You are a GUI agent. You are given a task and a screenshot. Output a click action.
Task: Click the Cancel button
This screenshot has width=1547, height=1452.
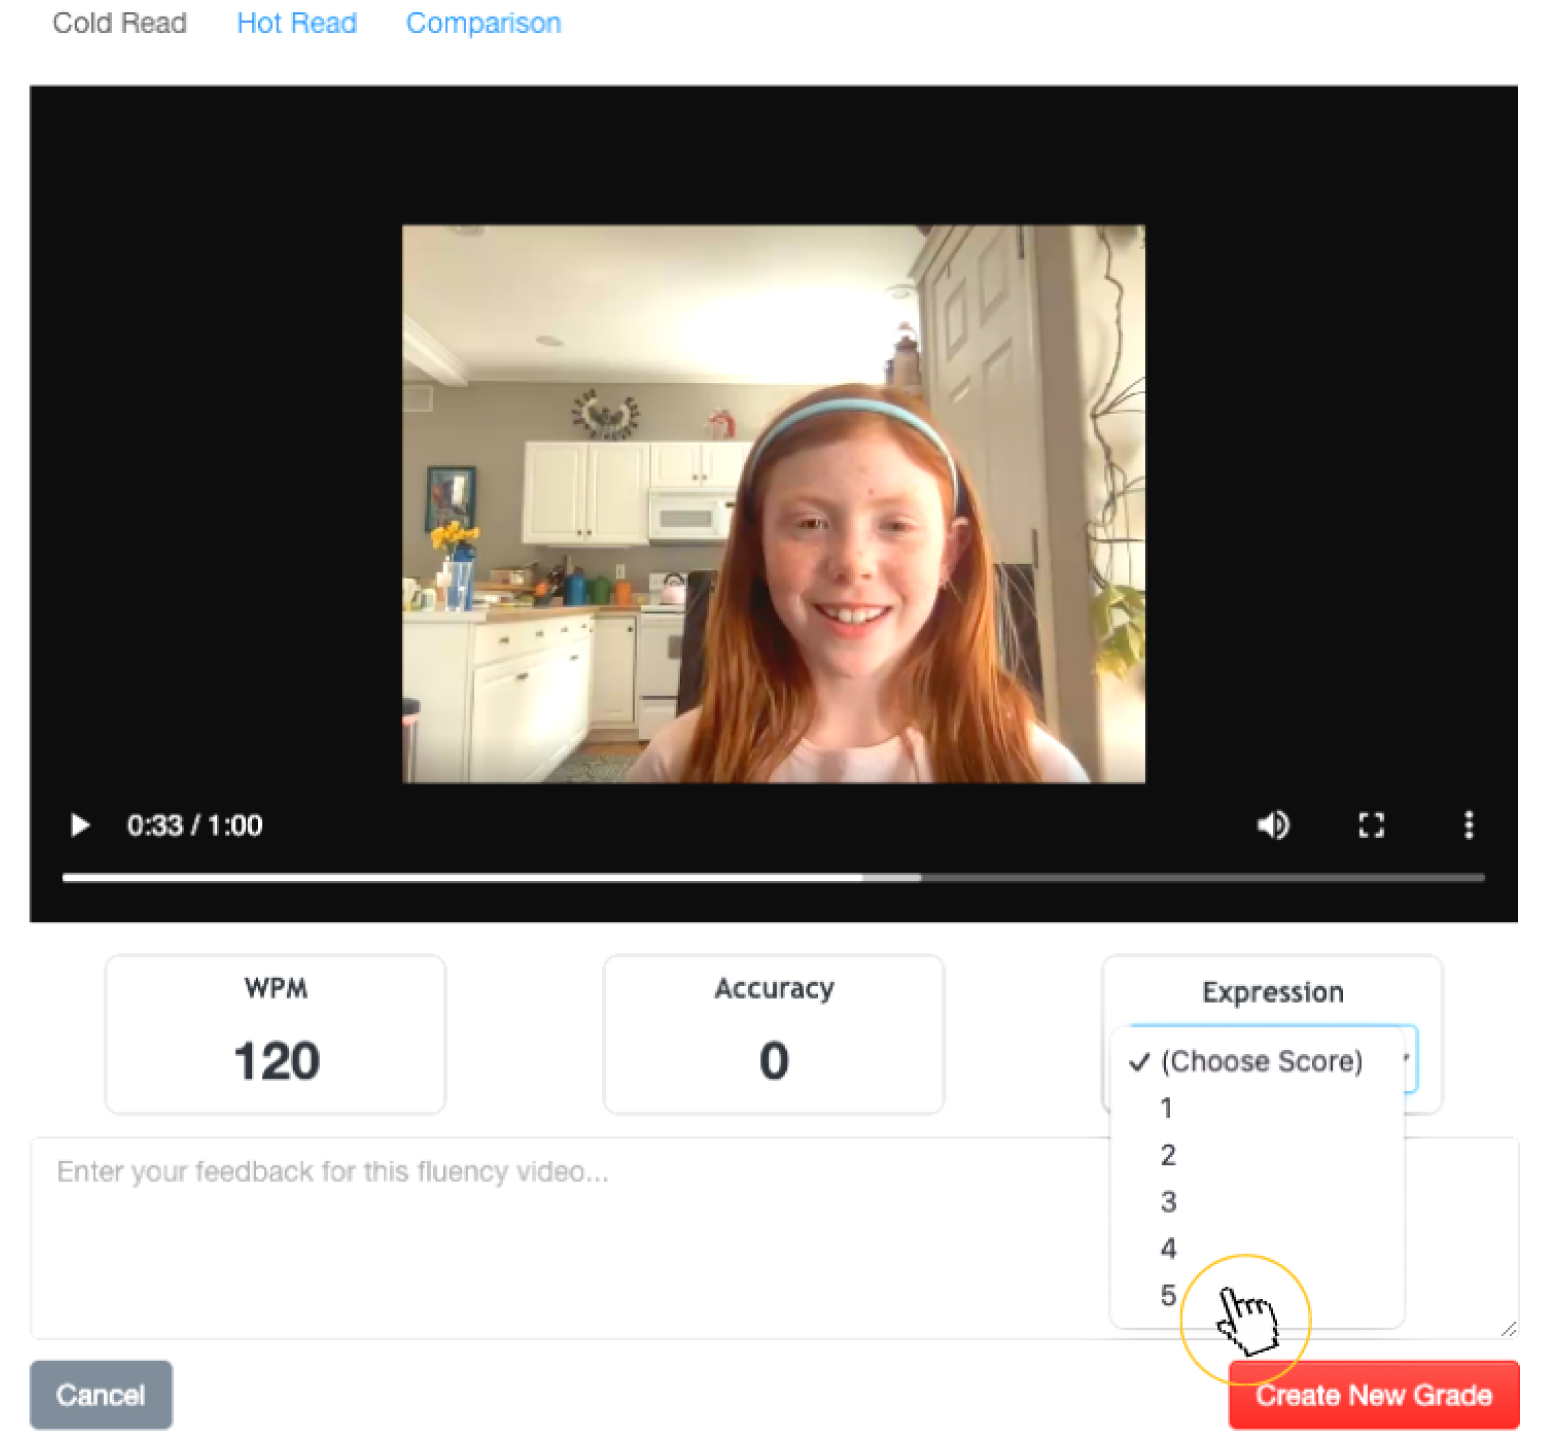[x=100, y=1395]
